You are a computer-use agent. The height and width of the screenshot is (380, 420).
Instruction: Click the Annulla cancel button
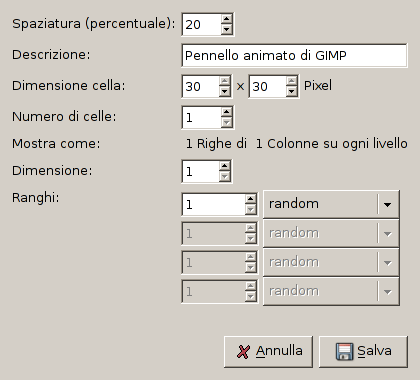point(268,352)
